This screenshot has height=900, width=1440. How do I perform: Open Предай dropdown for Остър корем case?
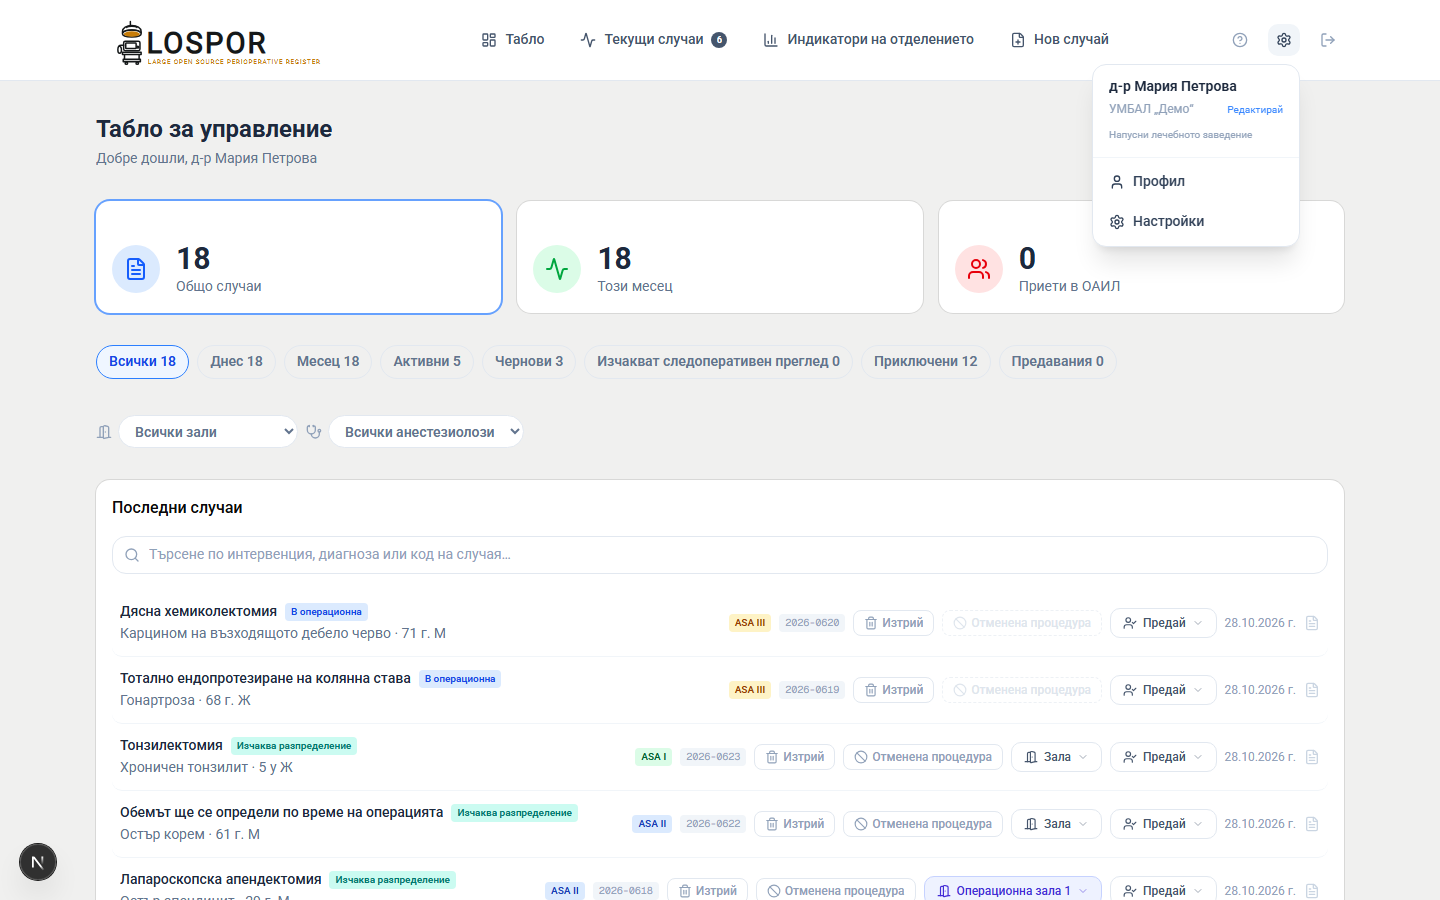(x=1163, y=824)
